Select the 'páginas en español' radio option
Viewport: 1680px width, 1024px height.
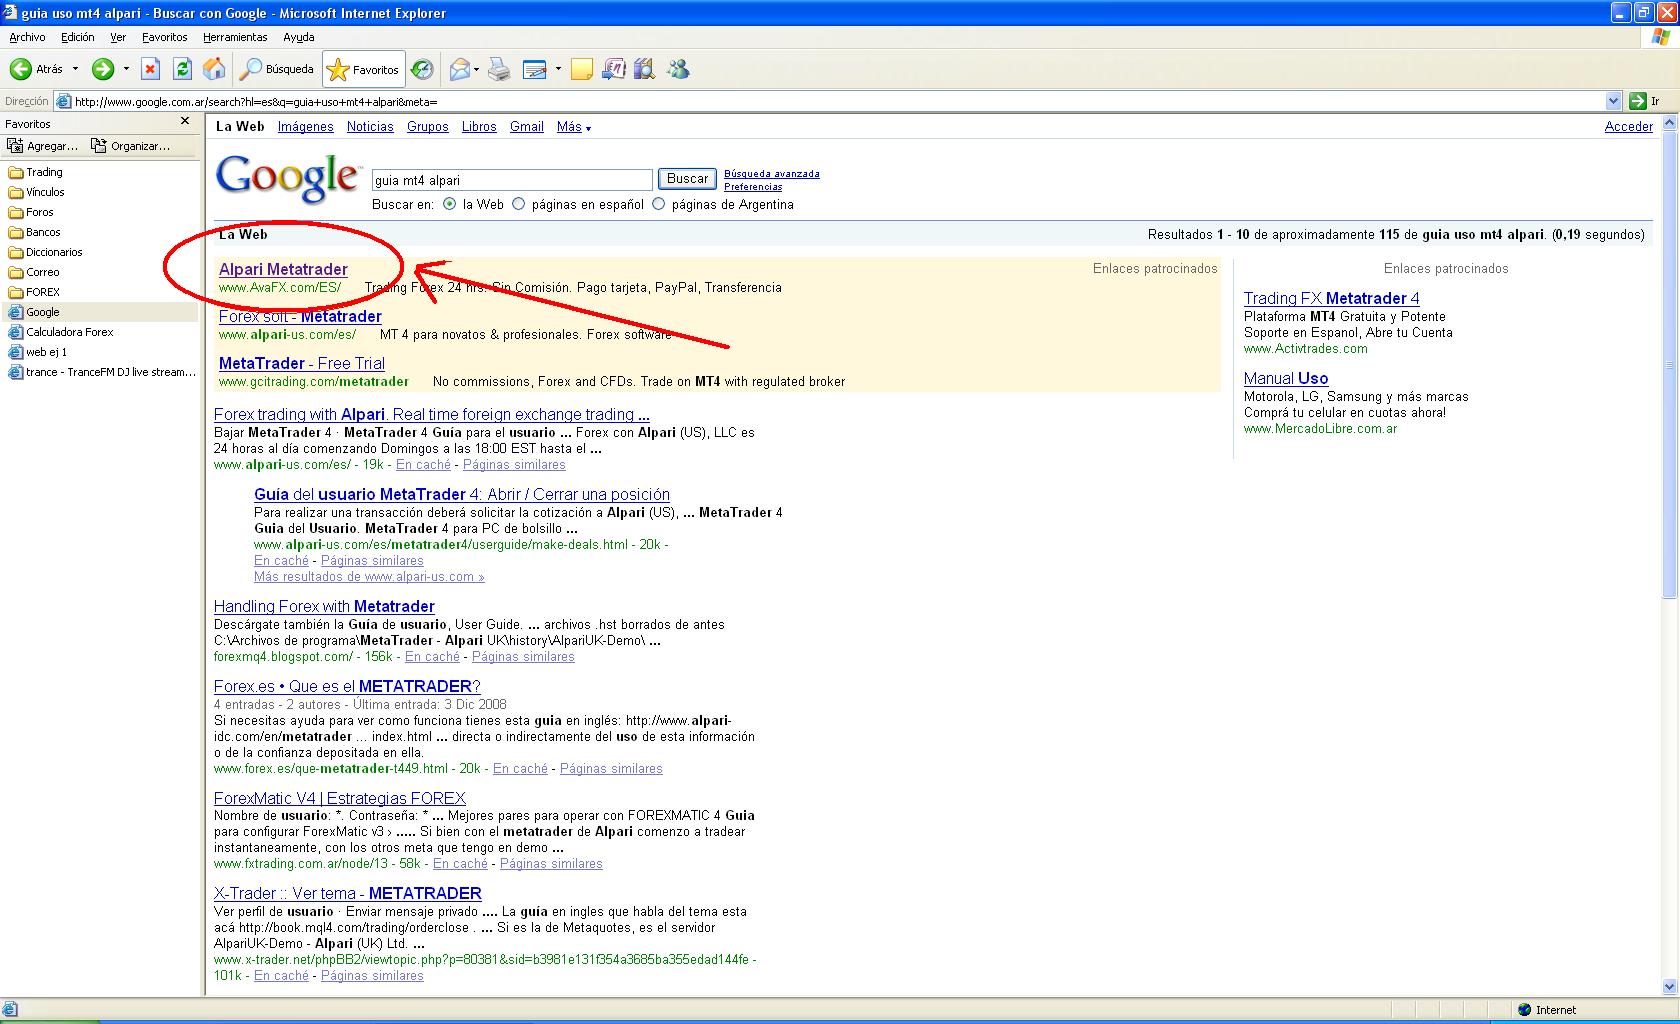[x=518, y=204]
